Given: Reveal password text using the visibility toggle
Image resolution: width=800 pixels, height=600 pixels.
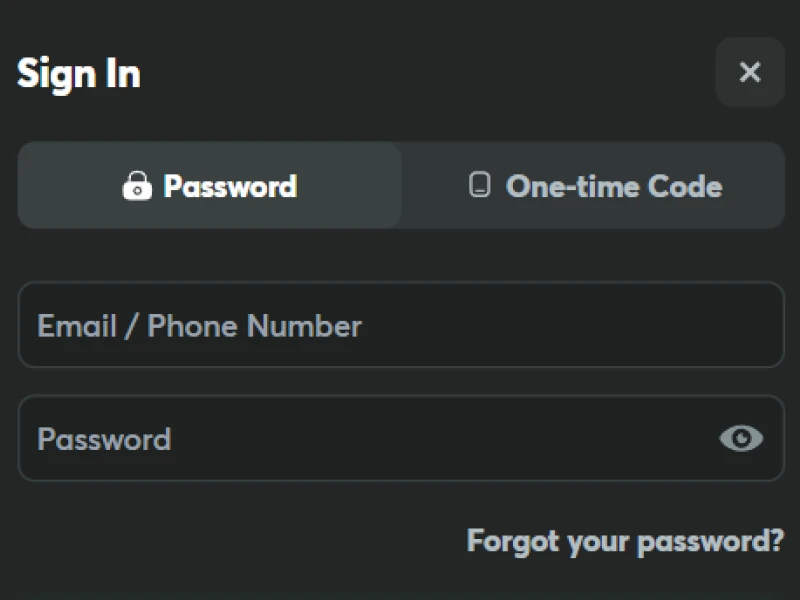Looking at the screenshot, I should [740, 439].
